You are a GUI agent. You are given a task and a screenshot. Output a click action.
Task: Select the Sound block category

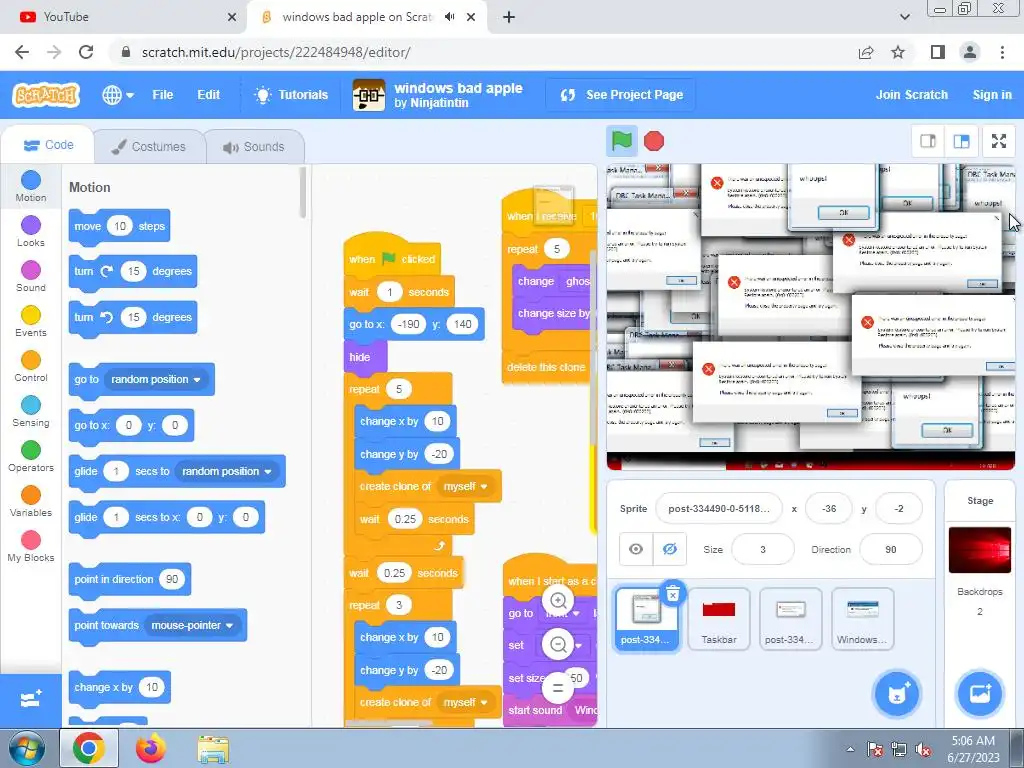(31, 277)
